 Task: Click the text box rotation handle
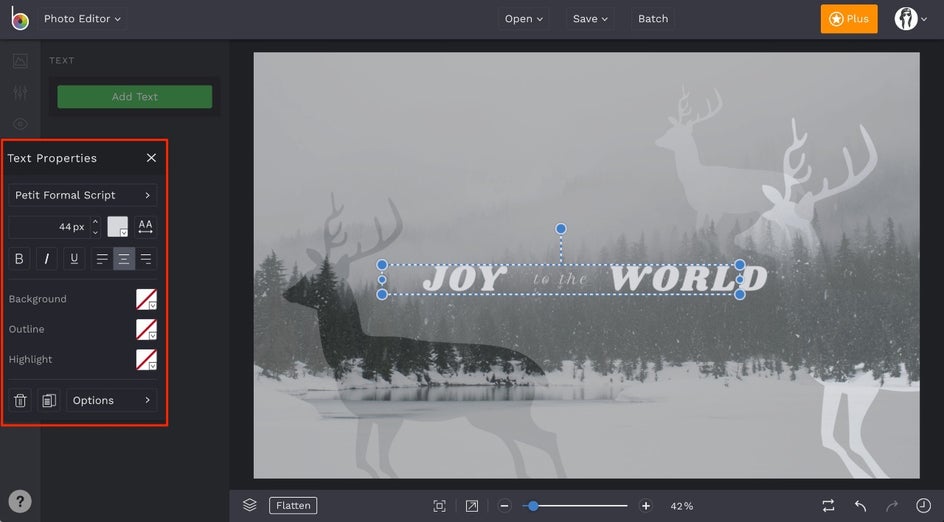(x=560, y=229)
